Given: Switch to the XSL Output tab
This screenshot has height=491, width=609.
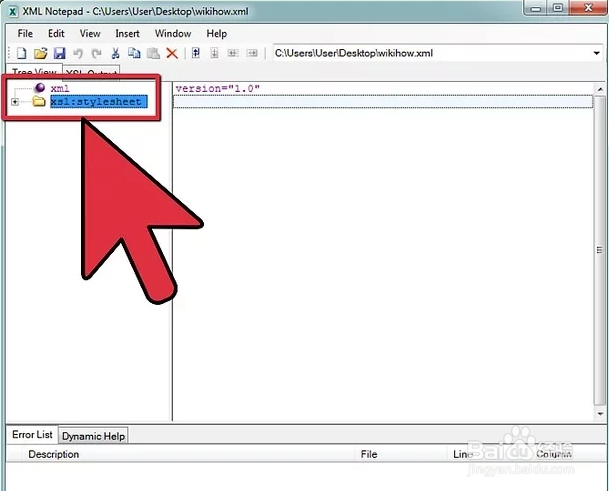Looking at the screenshot, I should coord(92,72).
